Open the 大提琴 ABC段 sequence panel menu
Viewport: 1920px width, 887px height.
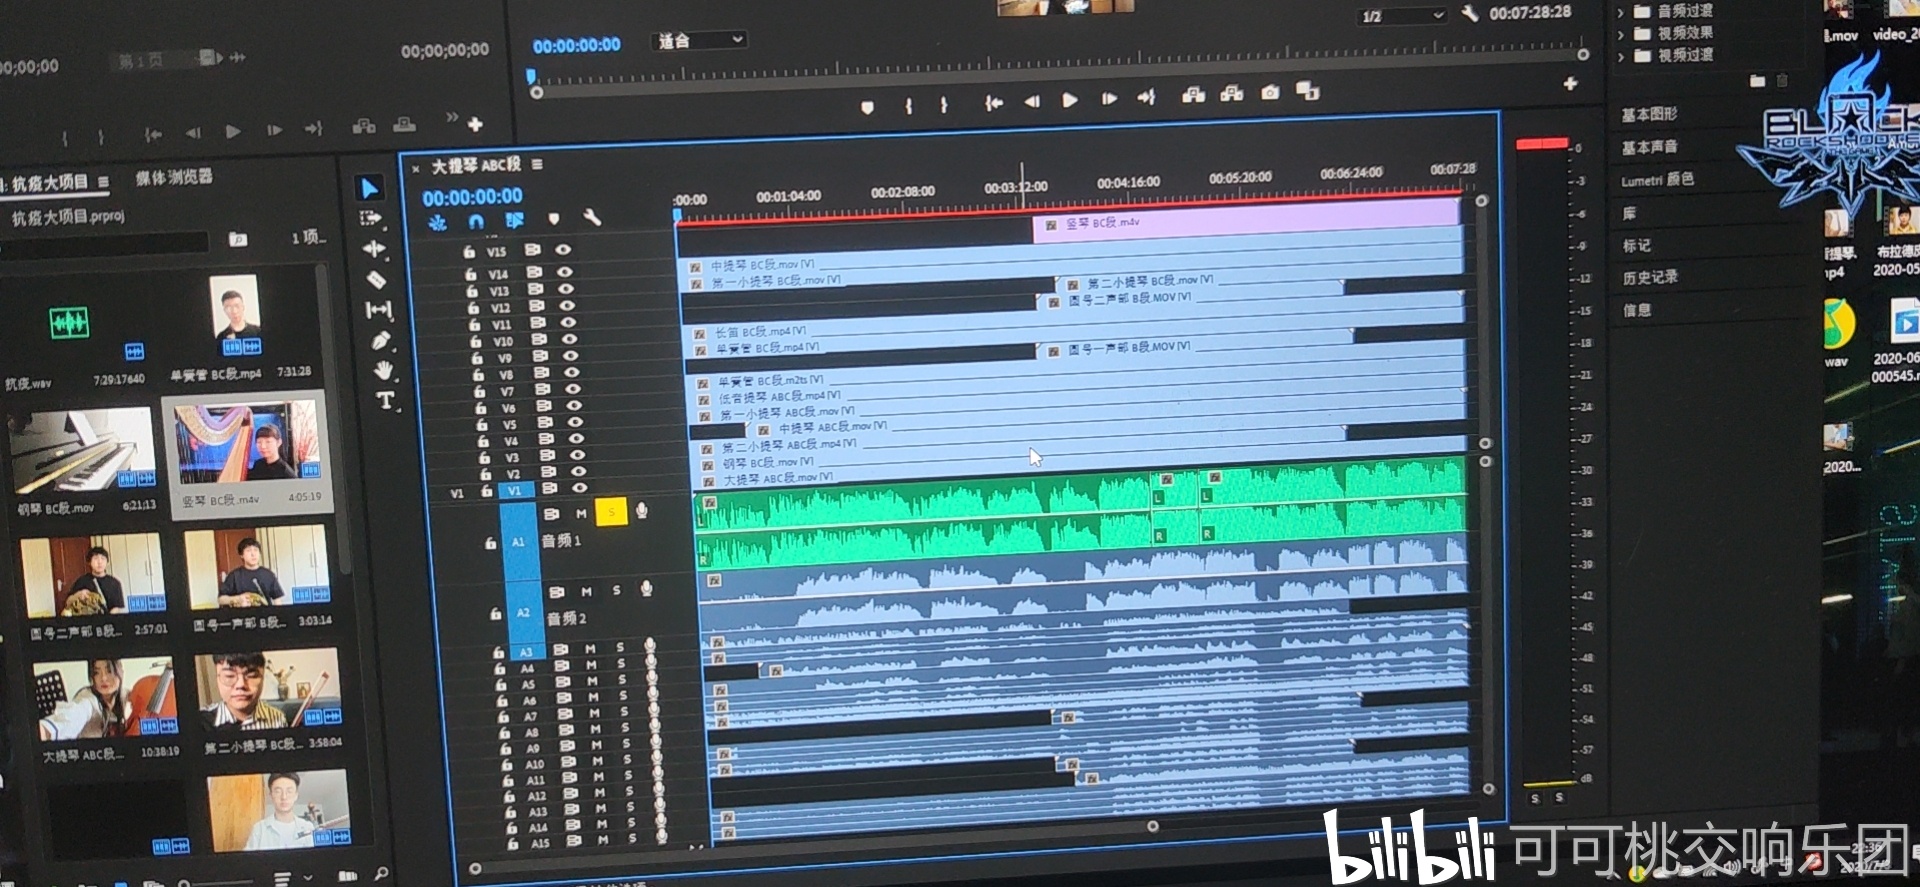[x=537, y=164]
